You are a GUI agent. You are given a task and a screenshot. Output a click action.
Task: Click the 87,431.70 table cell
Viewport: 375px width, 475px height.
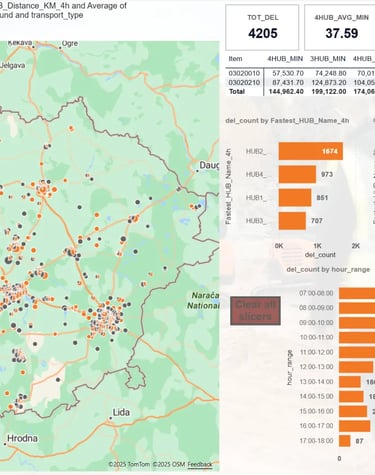(x=288, y=82)
